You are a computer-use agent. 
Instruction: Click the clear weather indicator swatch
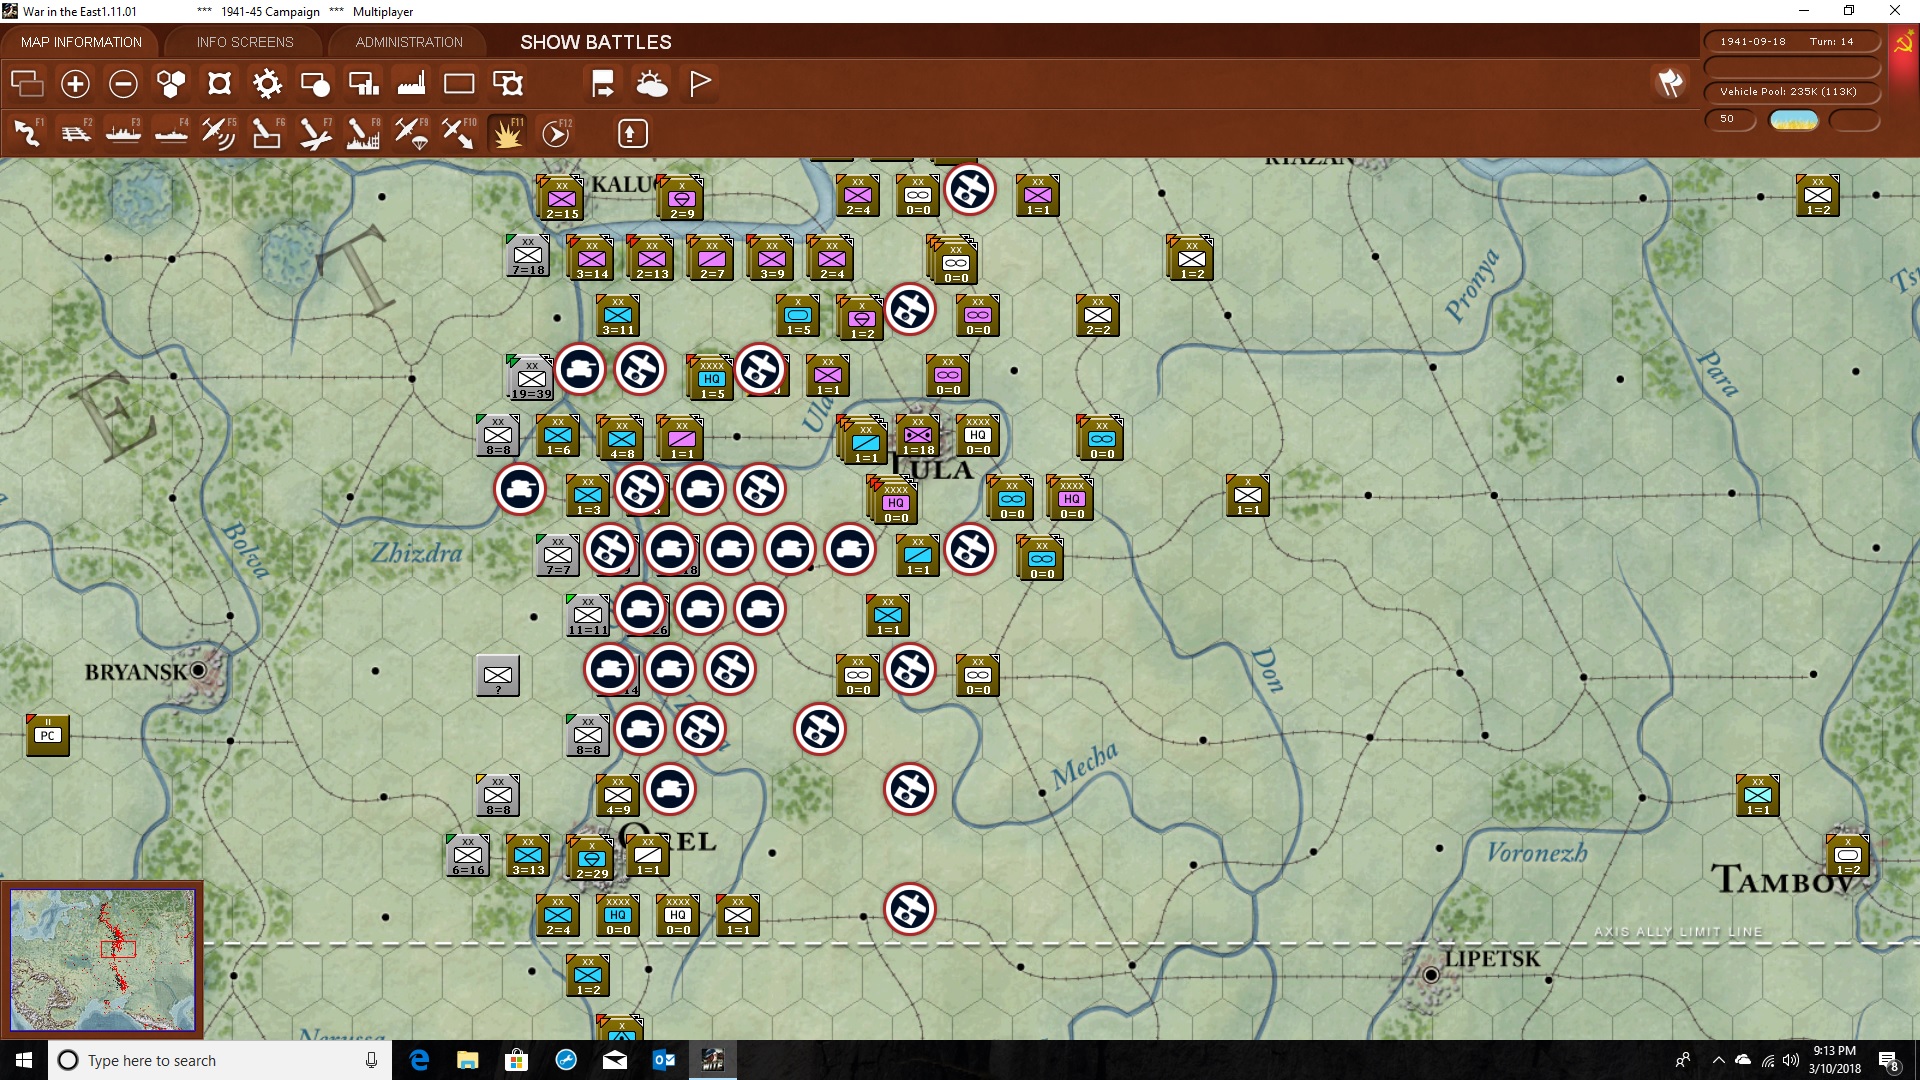click(x=1794, y=120)
